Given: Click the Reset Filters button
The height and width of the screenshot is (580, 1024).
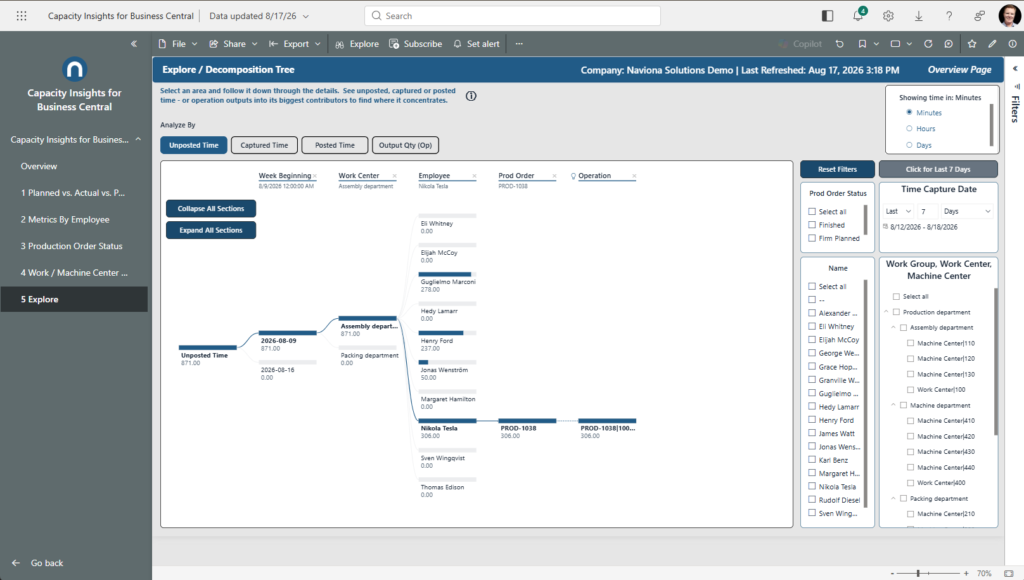Looking at the screenshot, I should click(837, 169).
